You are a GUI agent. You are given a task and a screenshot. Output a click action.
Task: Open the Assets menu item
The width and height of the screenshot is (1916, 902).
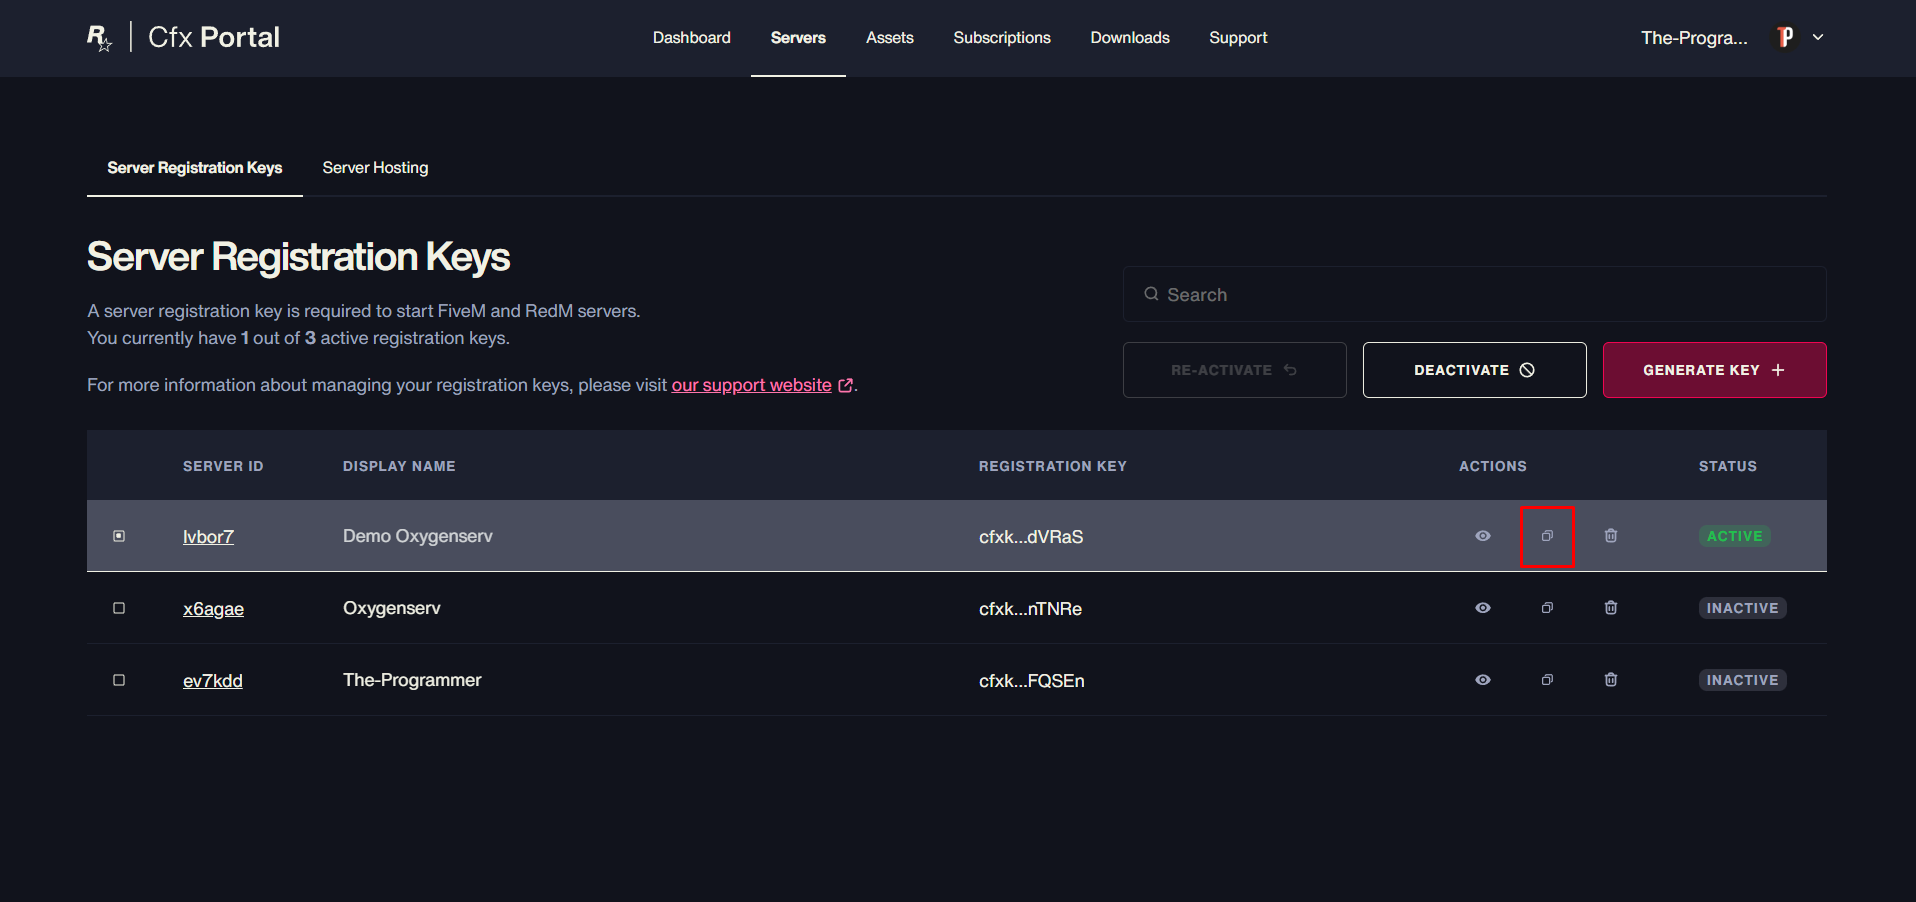[x=889, y=38]
